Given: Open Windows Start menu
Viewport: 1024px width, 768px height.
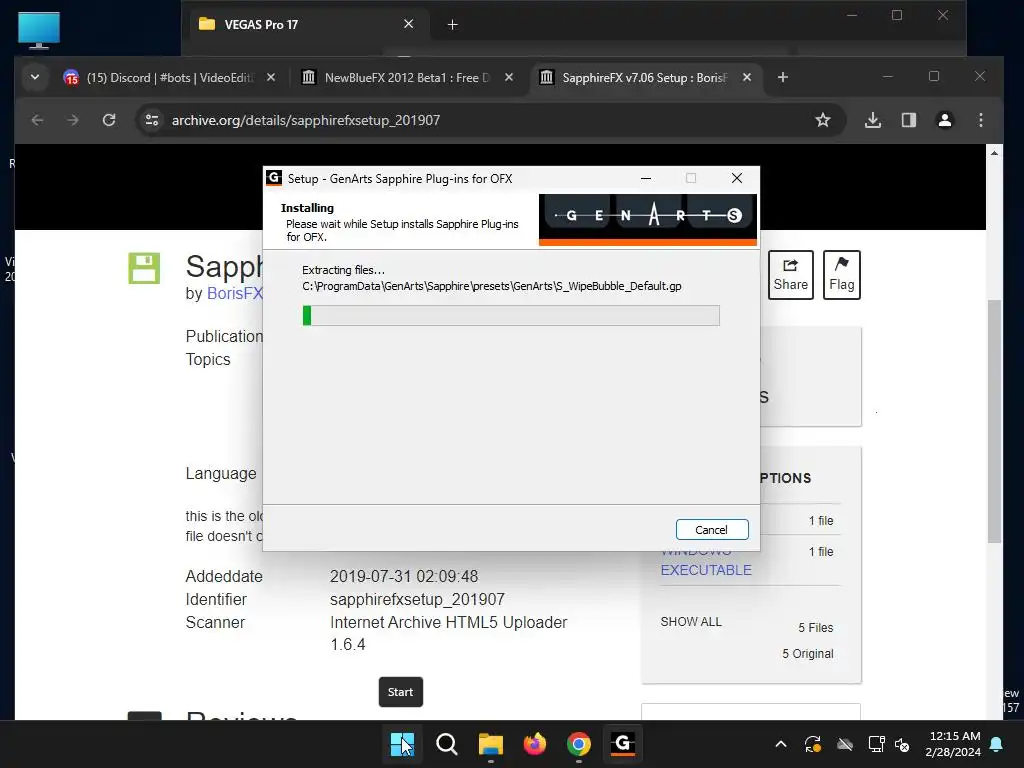Looking at the screenshot, I should coord(402,744).
